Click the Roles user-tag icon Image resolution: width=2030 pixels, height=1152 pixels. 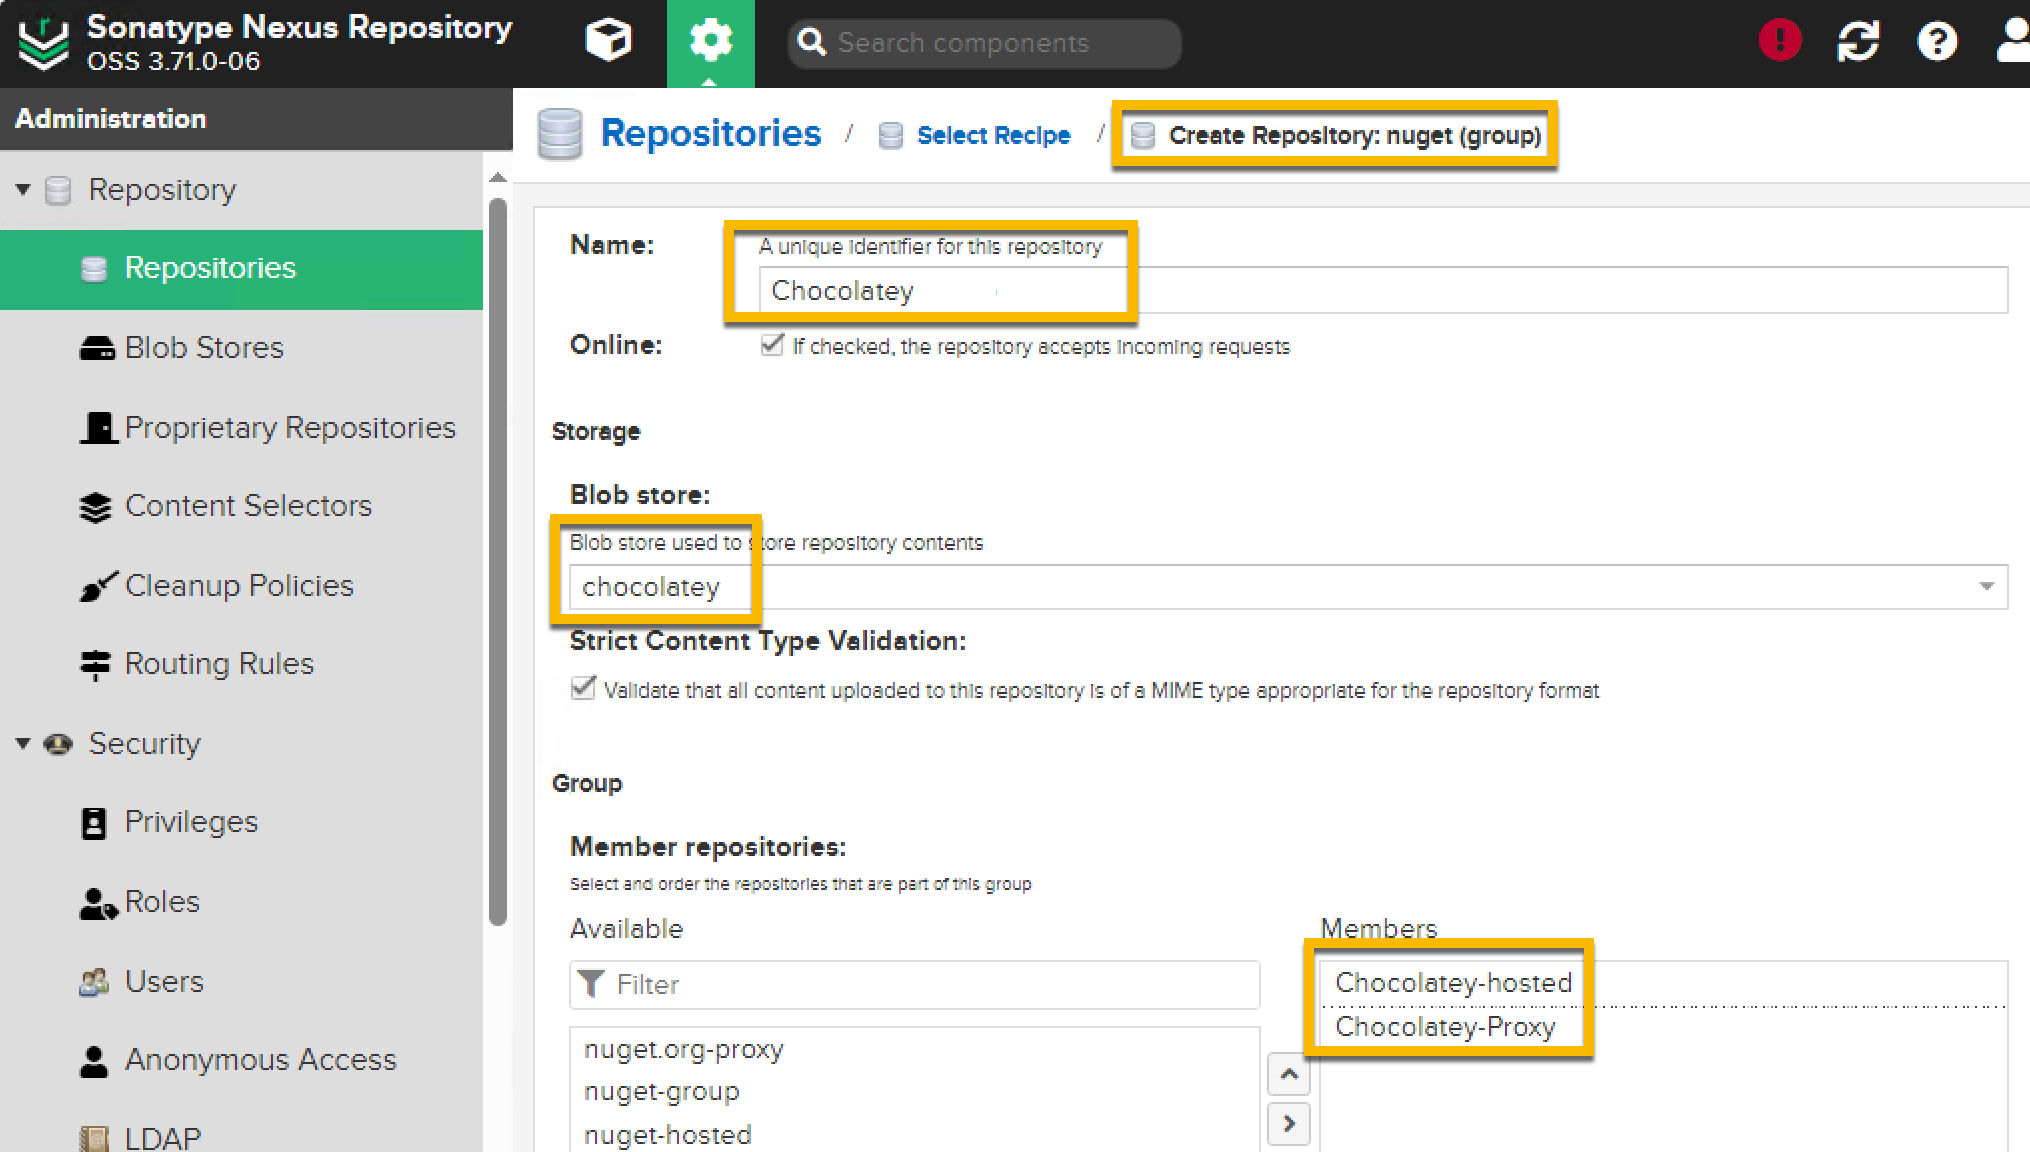(98, 903)
